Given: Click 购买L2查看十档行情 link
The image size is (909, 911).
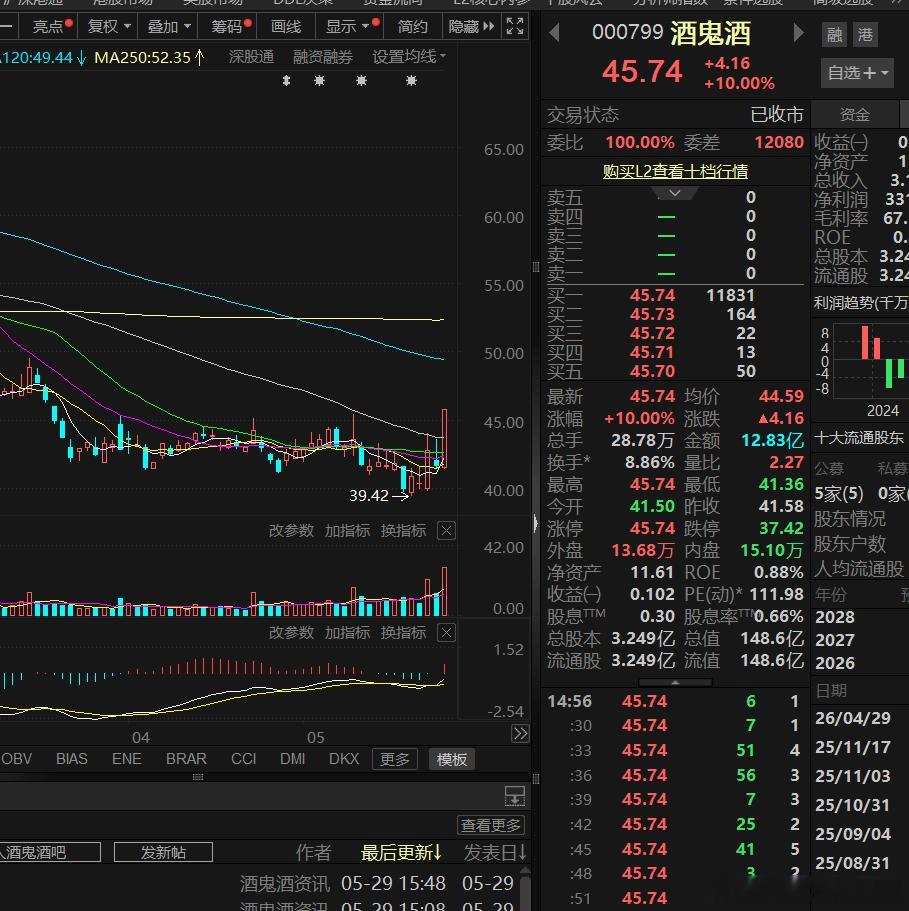Looking at the screenshot, I should [x=675, y=171].
